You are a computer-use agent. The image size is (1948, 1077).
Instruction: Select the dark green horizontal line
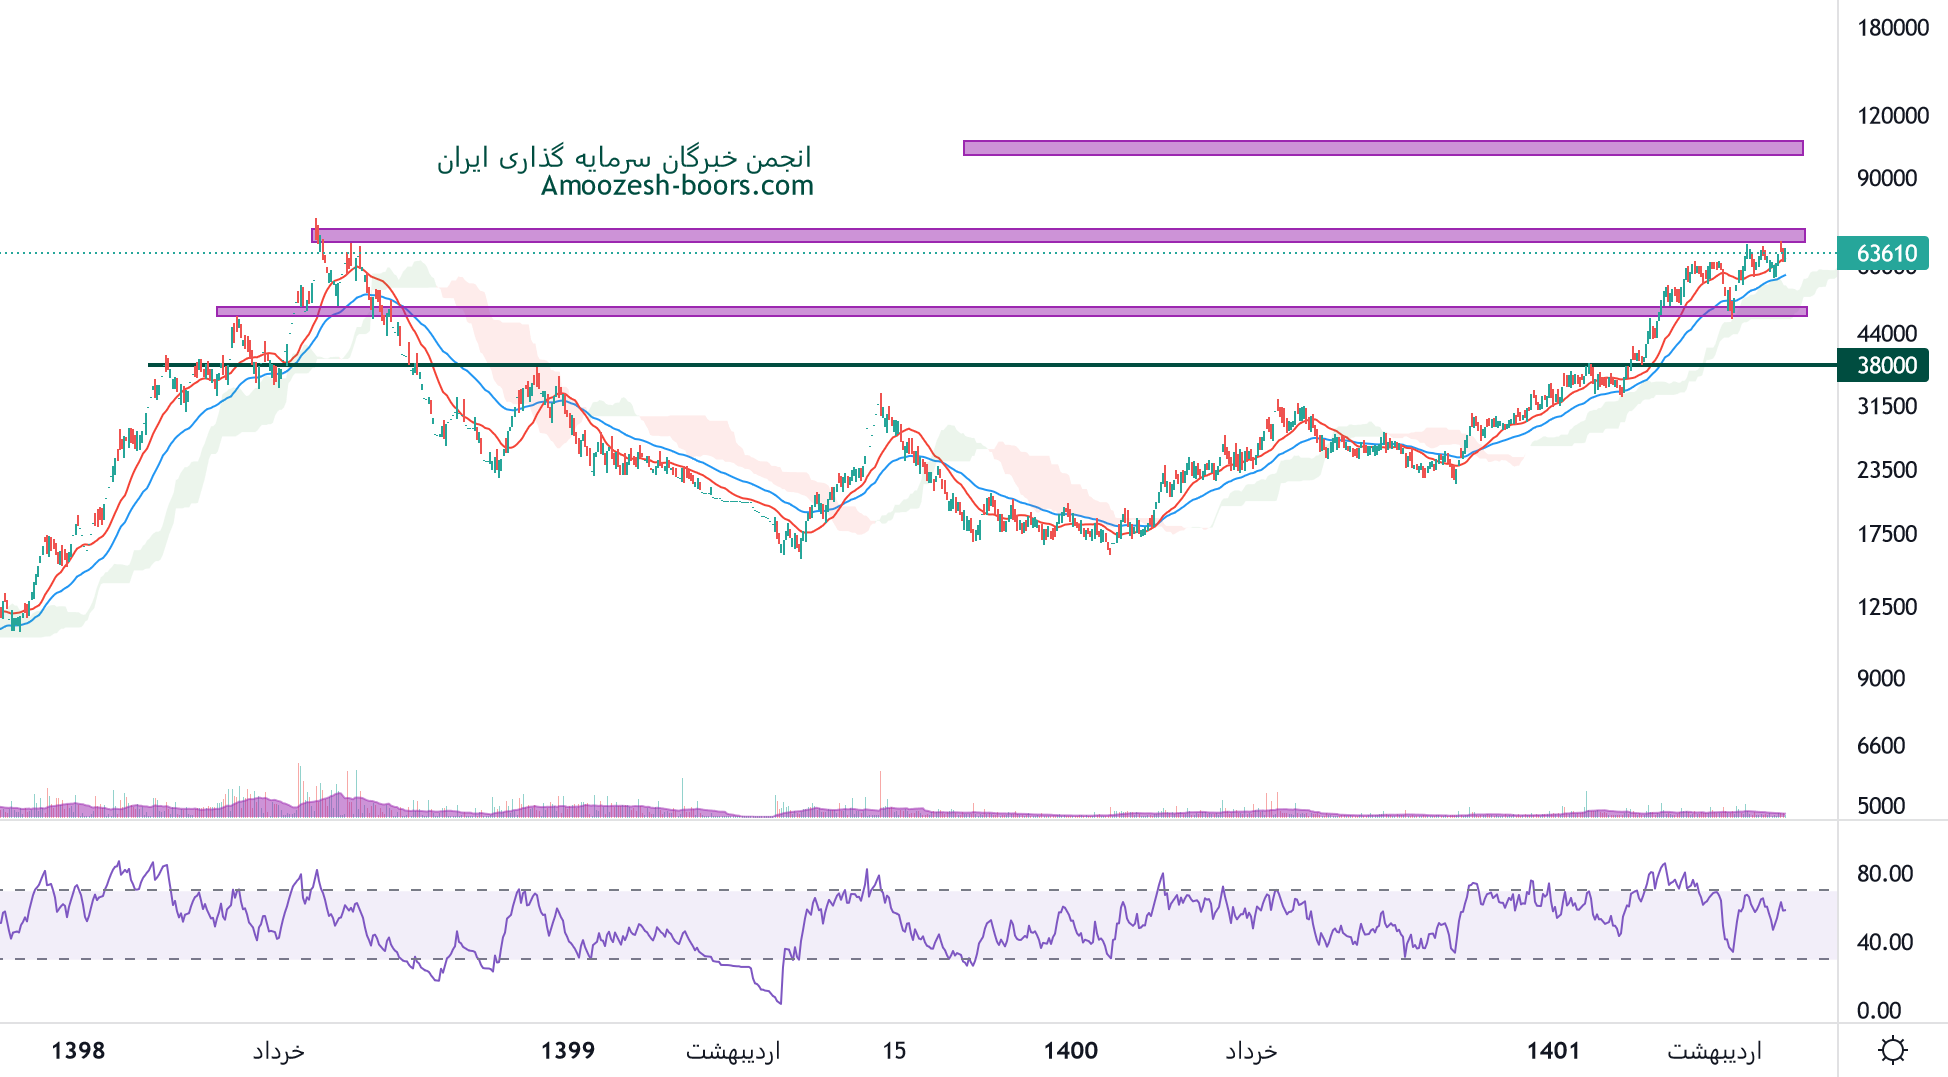pos(1000,365)
